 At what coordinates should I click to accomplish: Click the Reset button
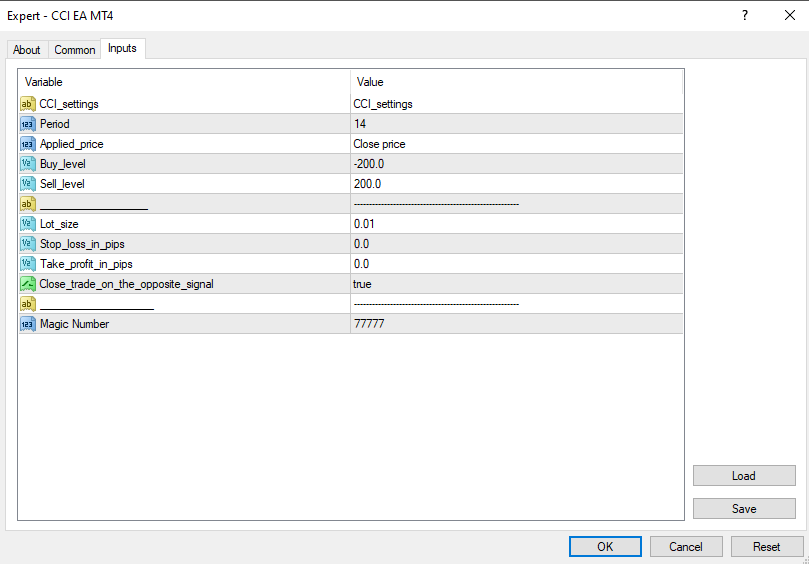767,547
